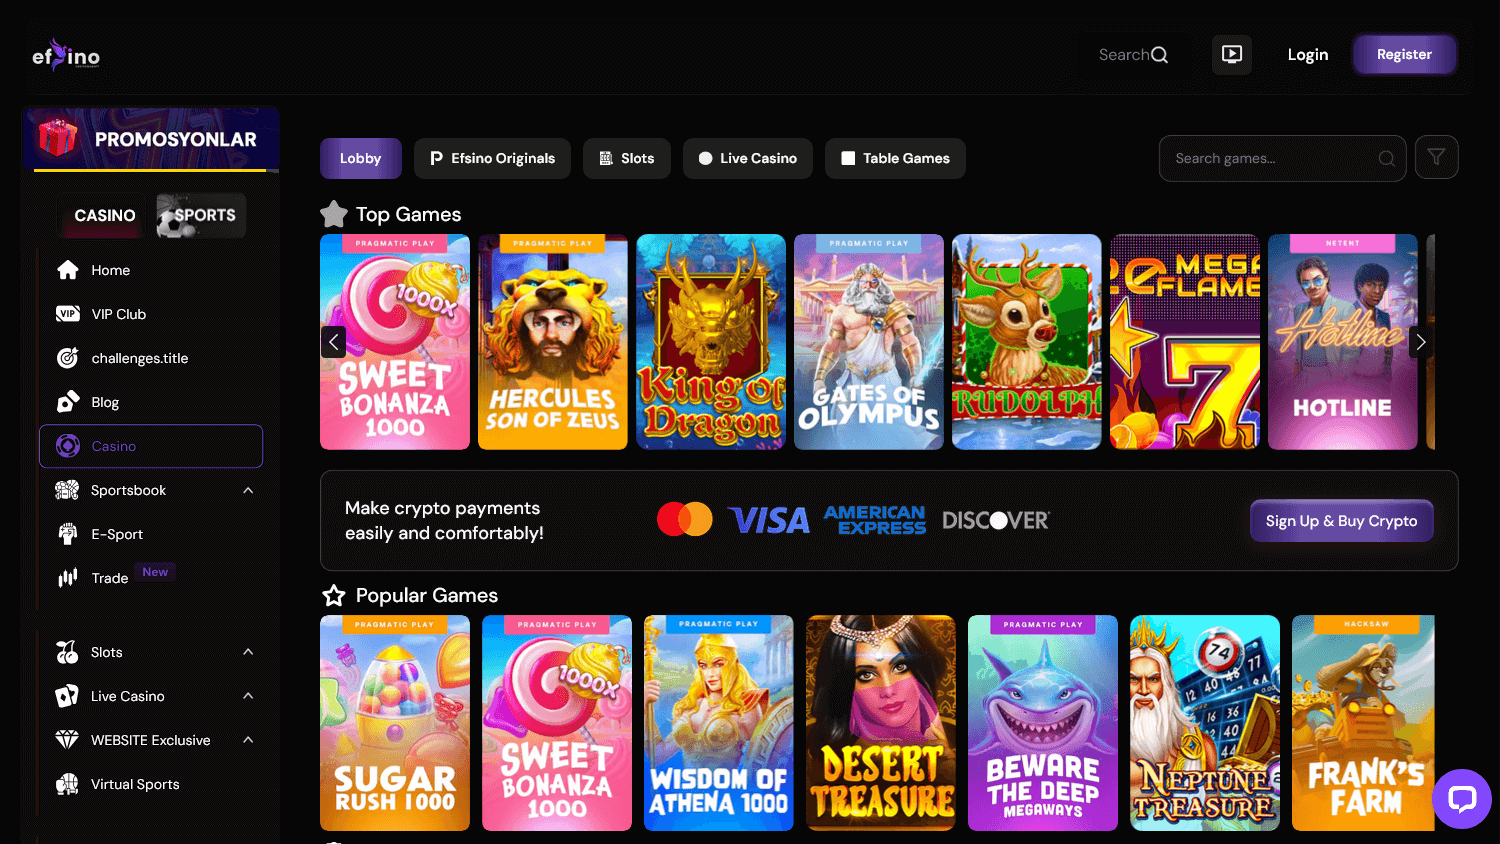
Task: Click the Search games input field
Action: pos(1282,158)
